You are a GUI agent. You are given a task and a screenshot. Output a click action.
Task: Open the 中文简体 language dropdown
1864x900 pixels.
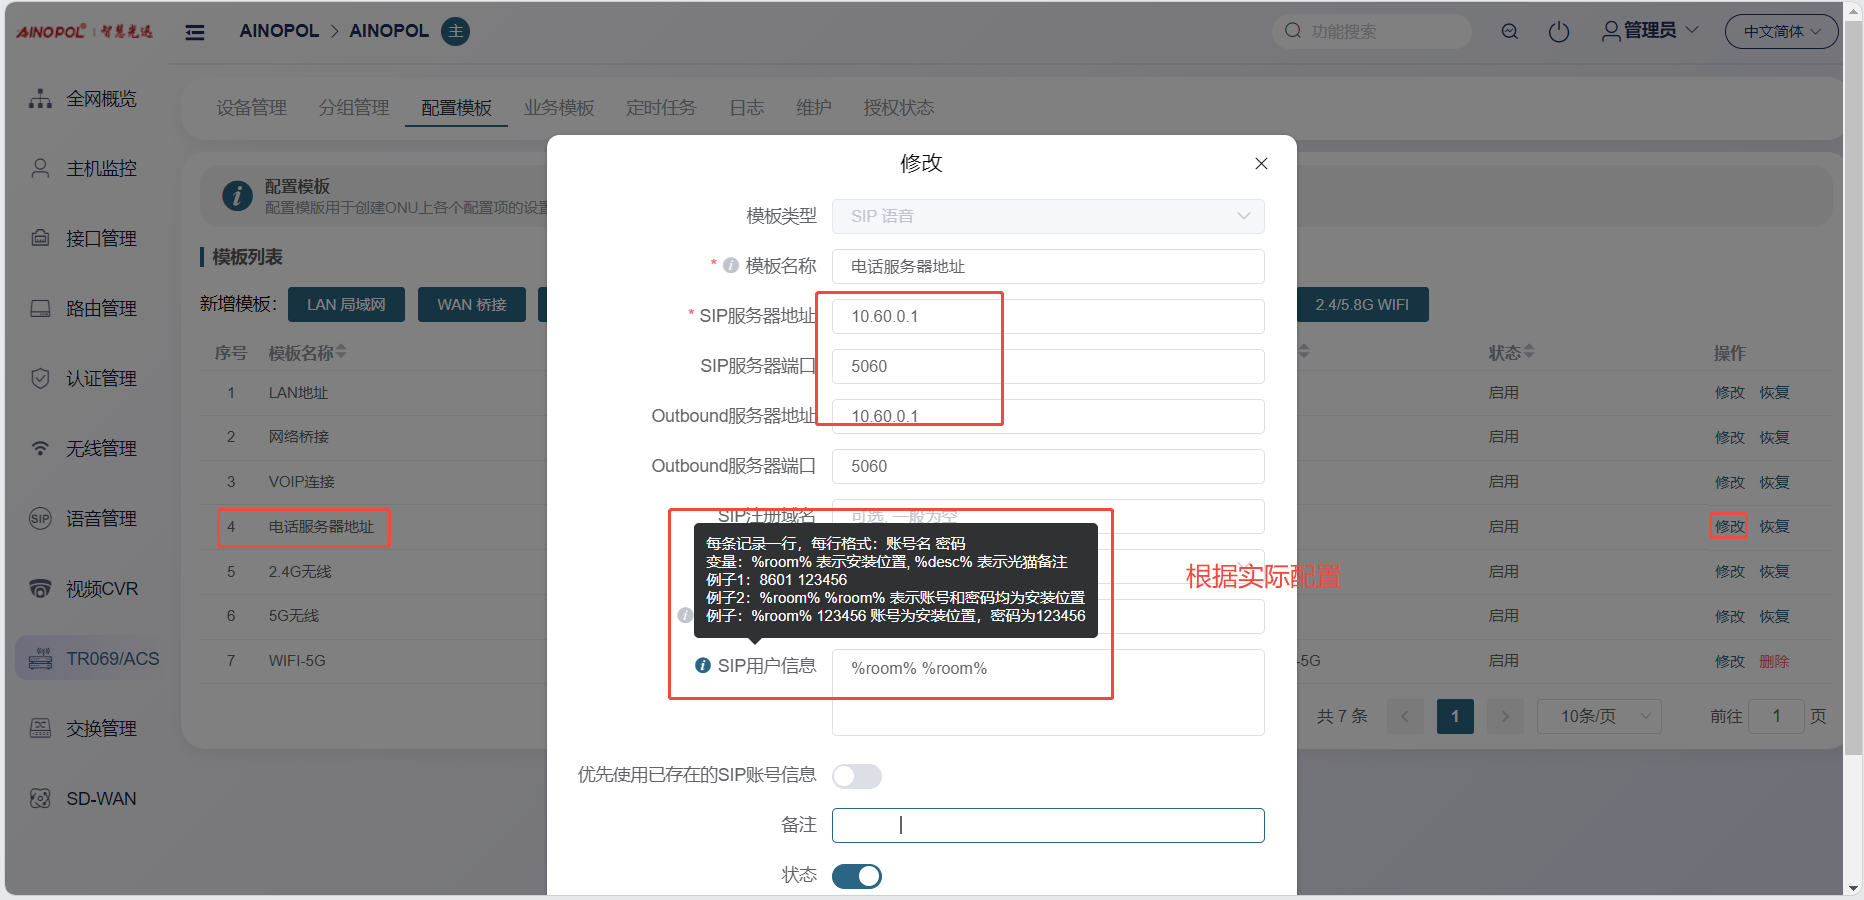[x=1781, y=32]
